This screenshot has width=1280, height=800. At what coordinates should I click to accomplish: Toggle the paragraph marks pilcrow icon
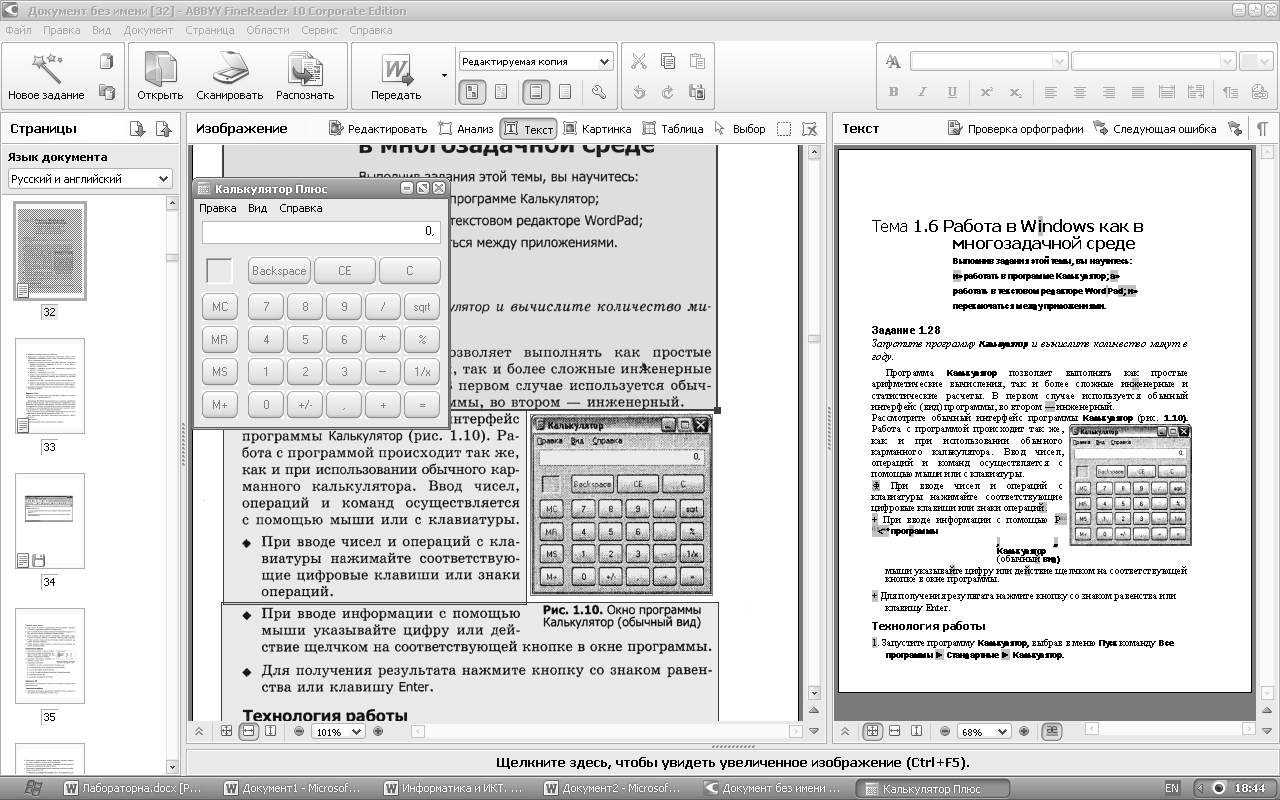pyautogui.click(x=1262, y=129)
